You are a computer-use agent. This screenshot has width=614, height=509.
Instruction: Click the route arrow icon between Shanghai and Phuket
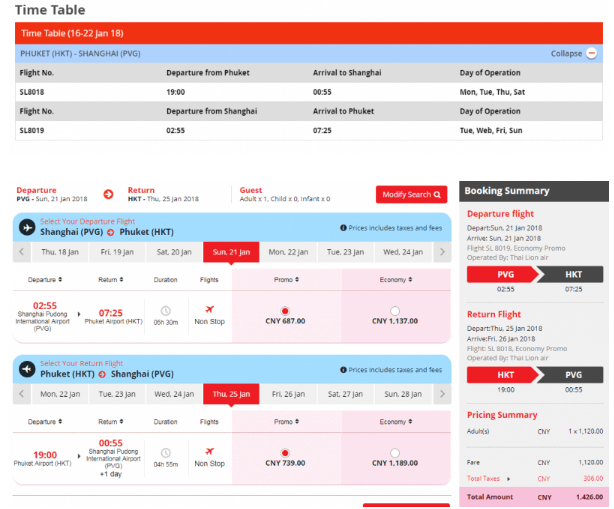111,232
